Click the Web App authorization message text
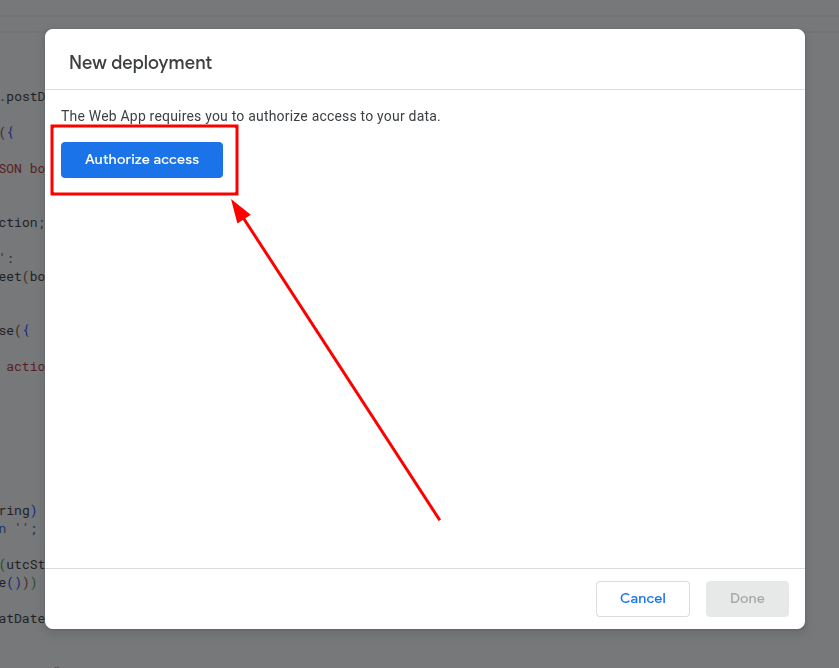Image resolution: width=839 pixels, height=668 pixels. click(x=250, y=116)
